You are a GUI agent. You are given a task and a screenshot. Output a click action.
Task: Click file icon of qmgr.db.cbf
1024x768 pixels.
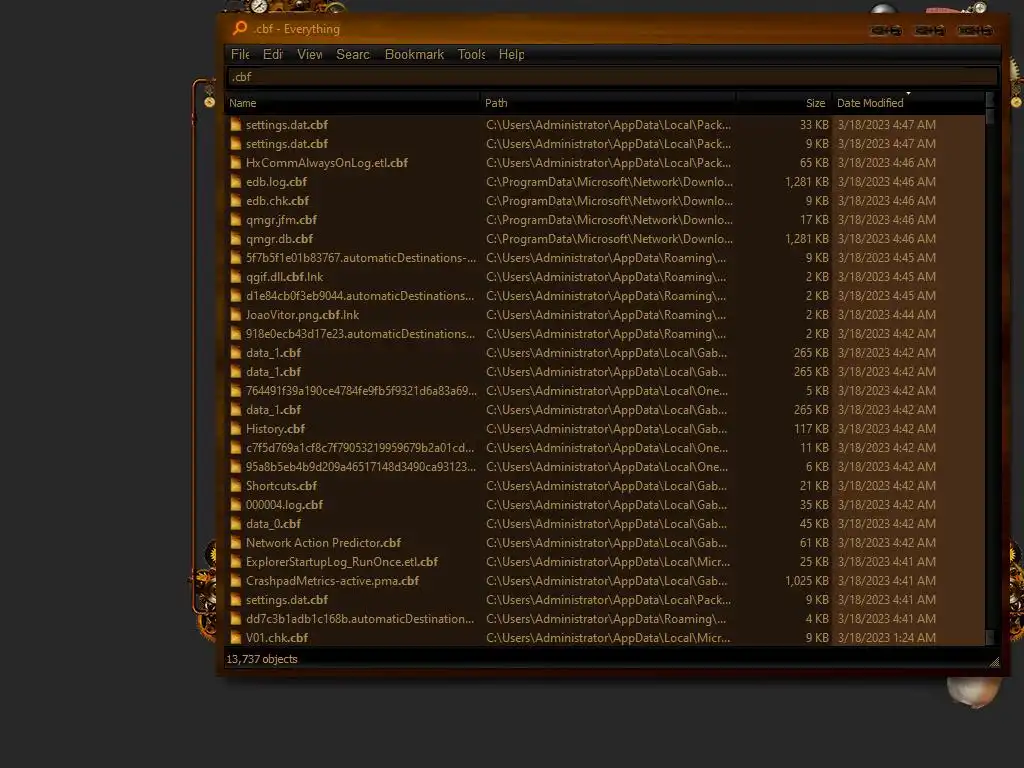pos(235,239)
